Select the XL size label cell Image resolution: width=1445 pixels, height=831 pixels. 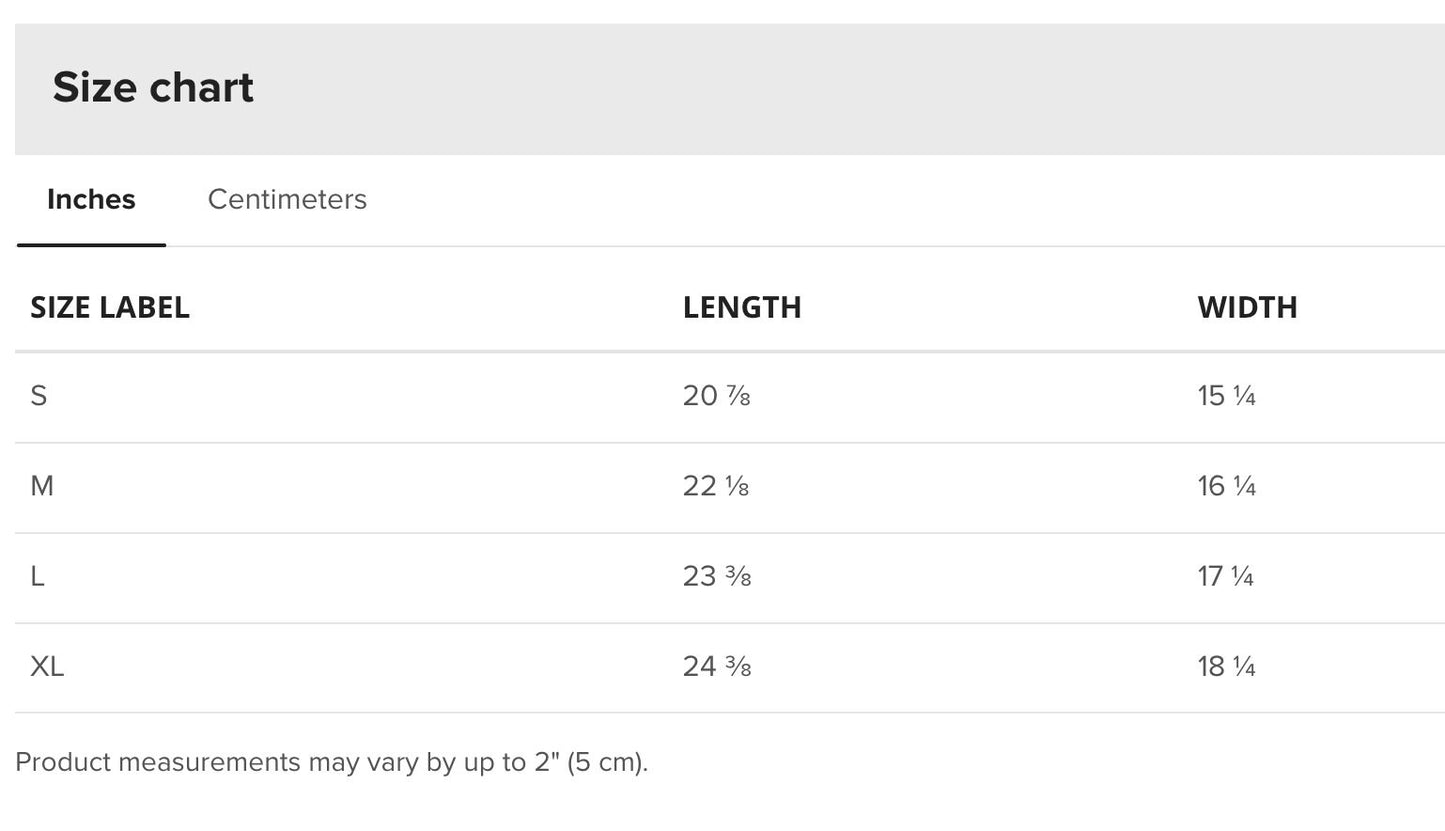point(47,666)
